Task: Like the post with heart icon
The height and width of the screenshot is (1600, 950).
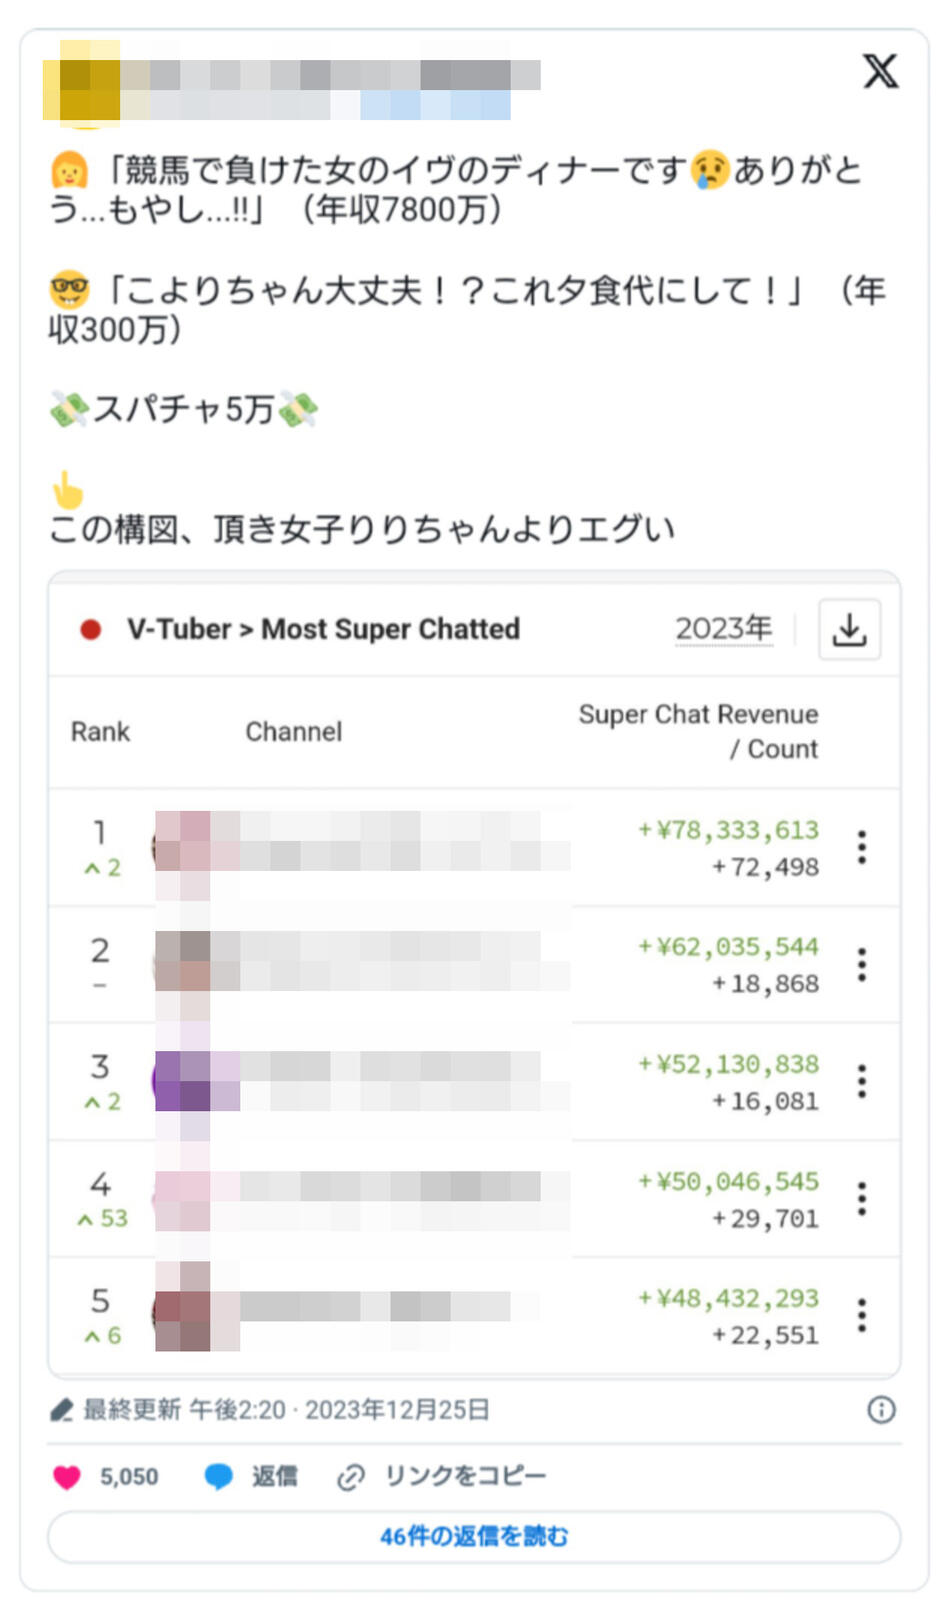Action: click(67, 1477)
